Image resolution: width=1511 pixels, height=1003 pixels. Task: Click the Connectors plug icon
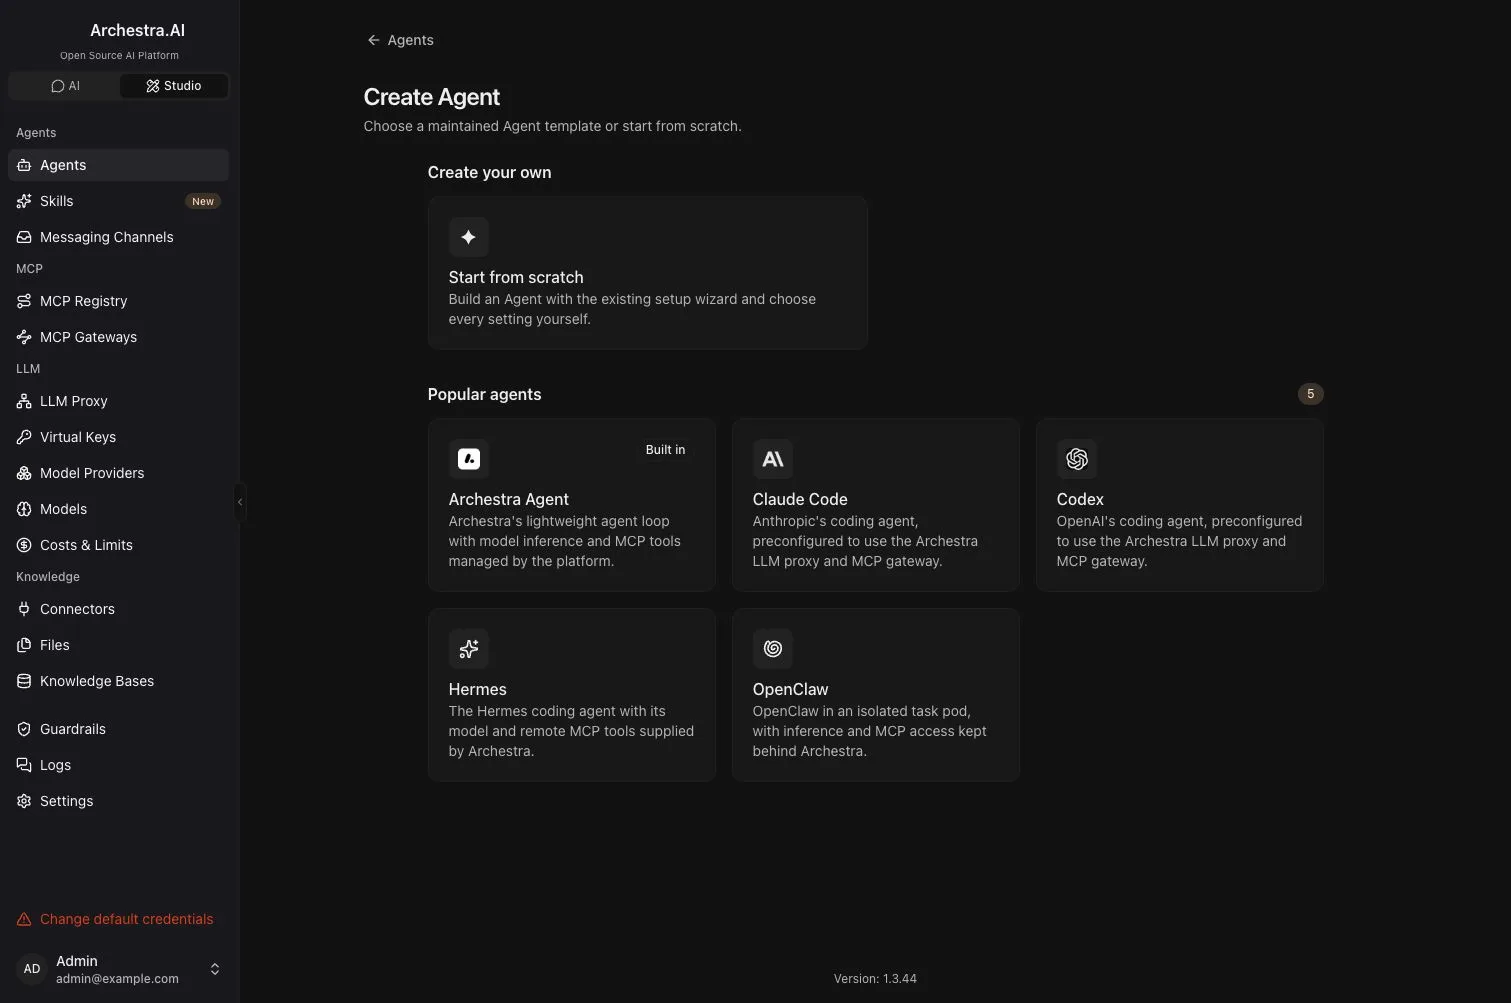point(24,609)
